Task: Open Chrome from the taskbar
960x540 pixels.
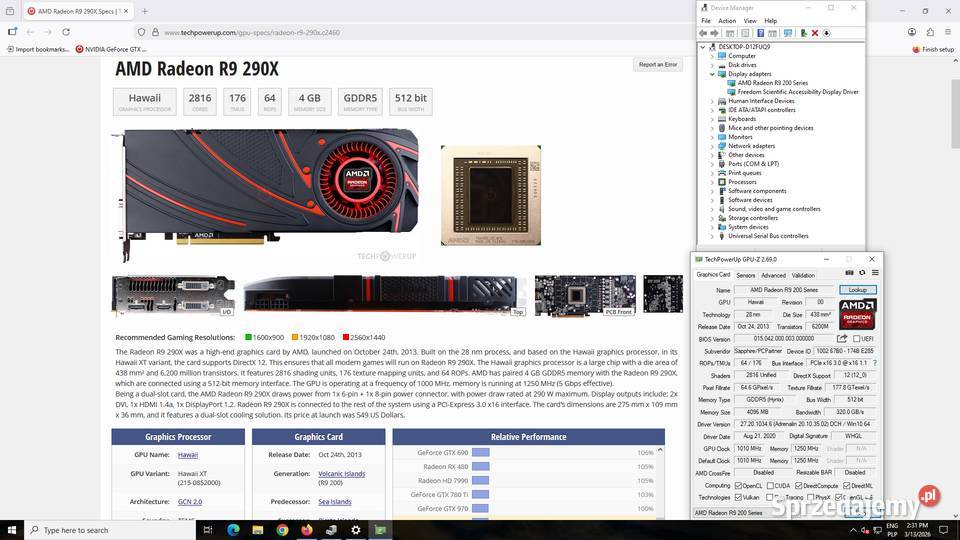Action: 282,530
